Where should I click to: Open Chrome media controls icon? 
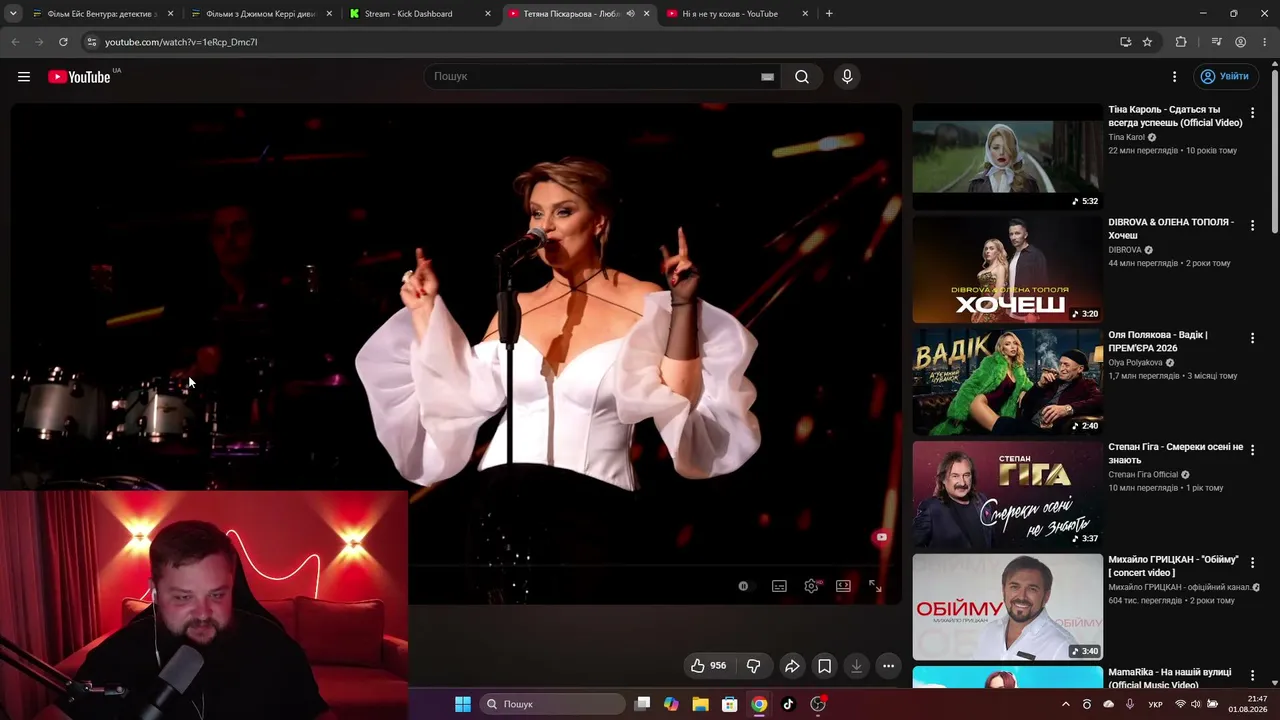(x=1216, y=42)
